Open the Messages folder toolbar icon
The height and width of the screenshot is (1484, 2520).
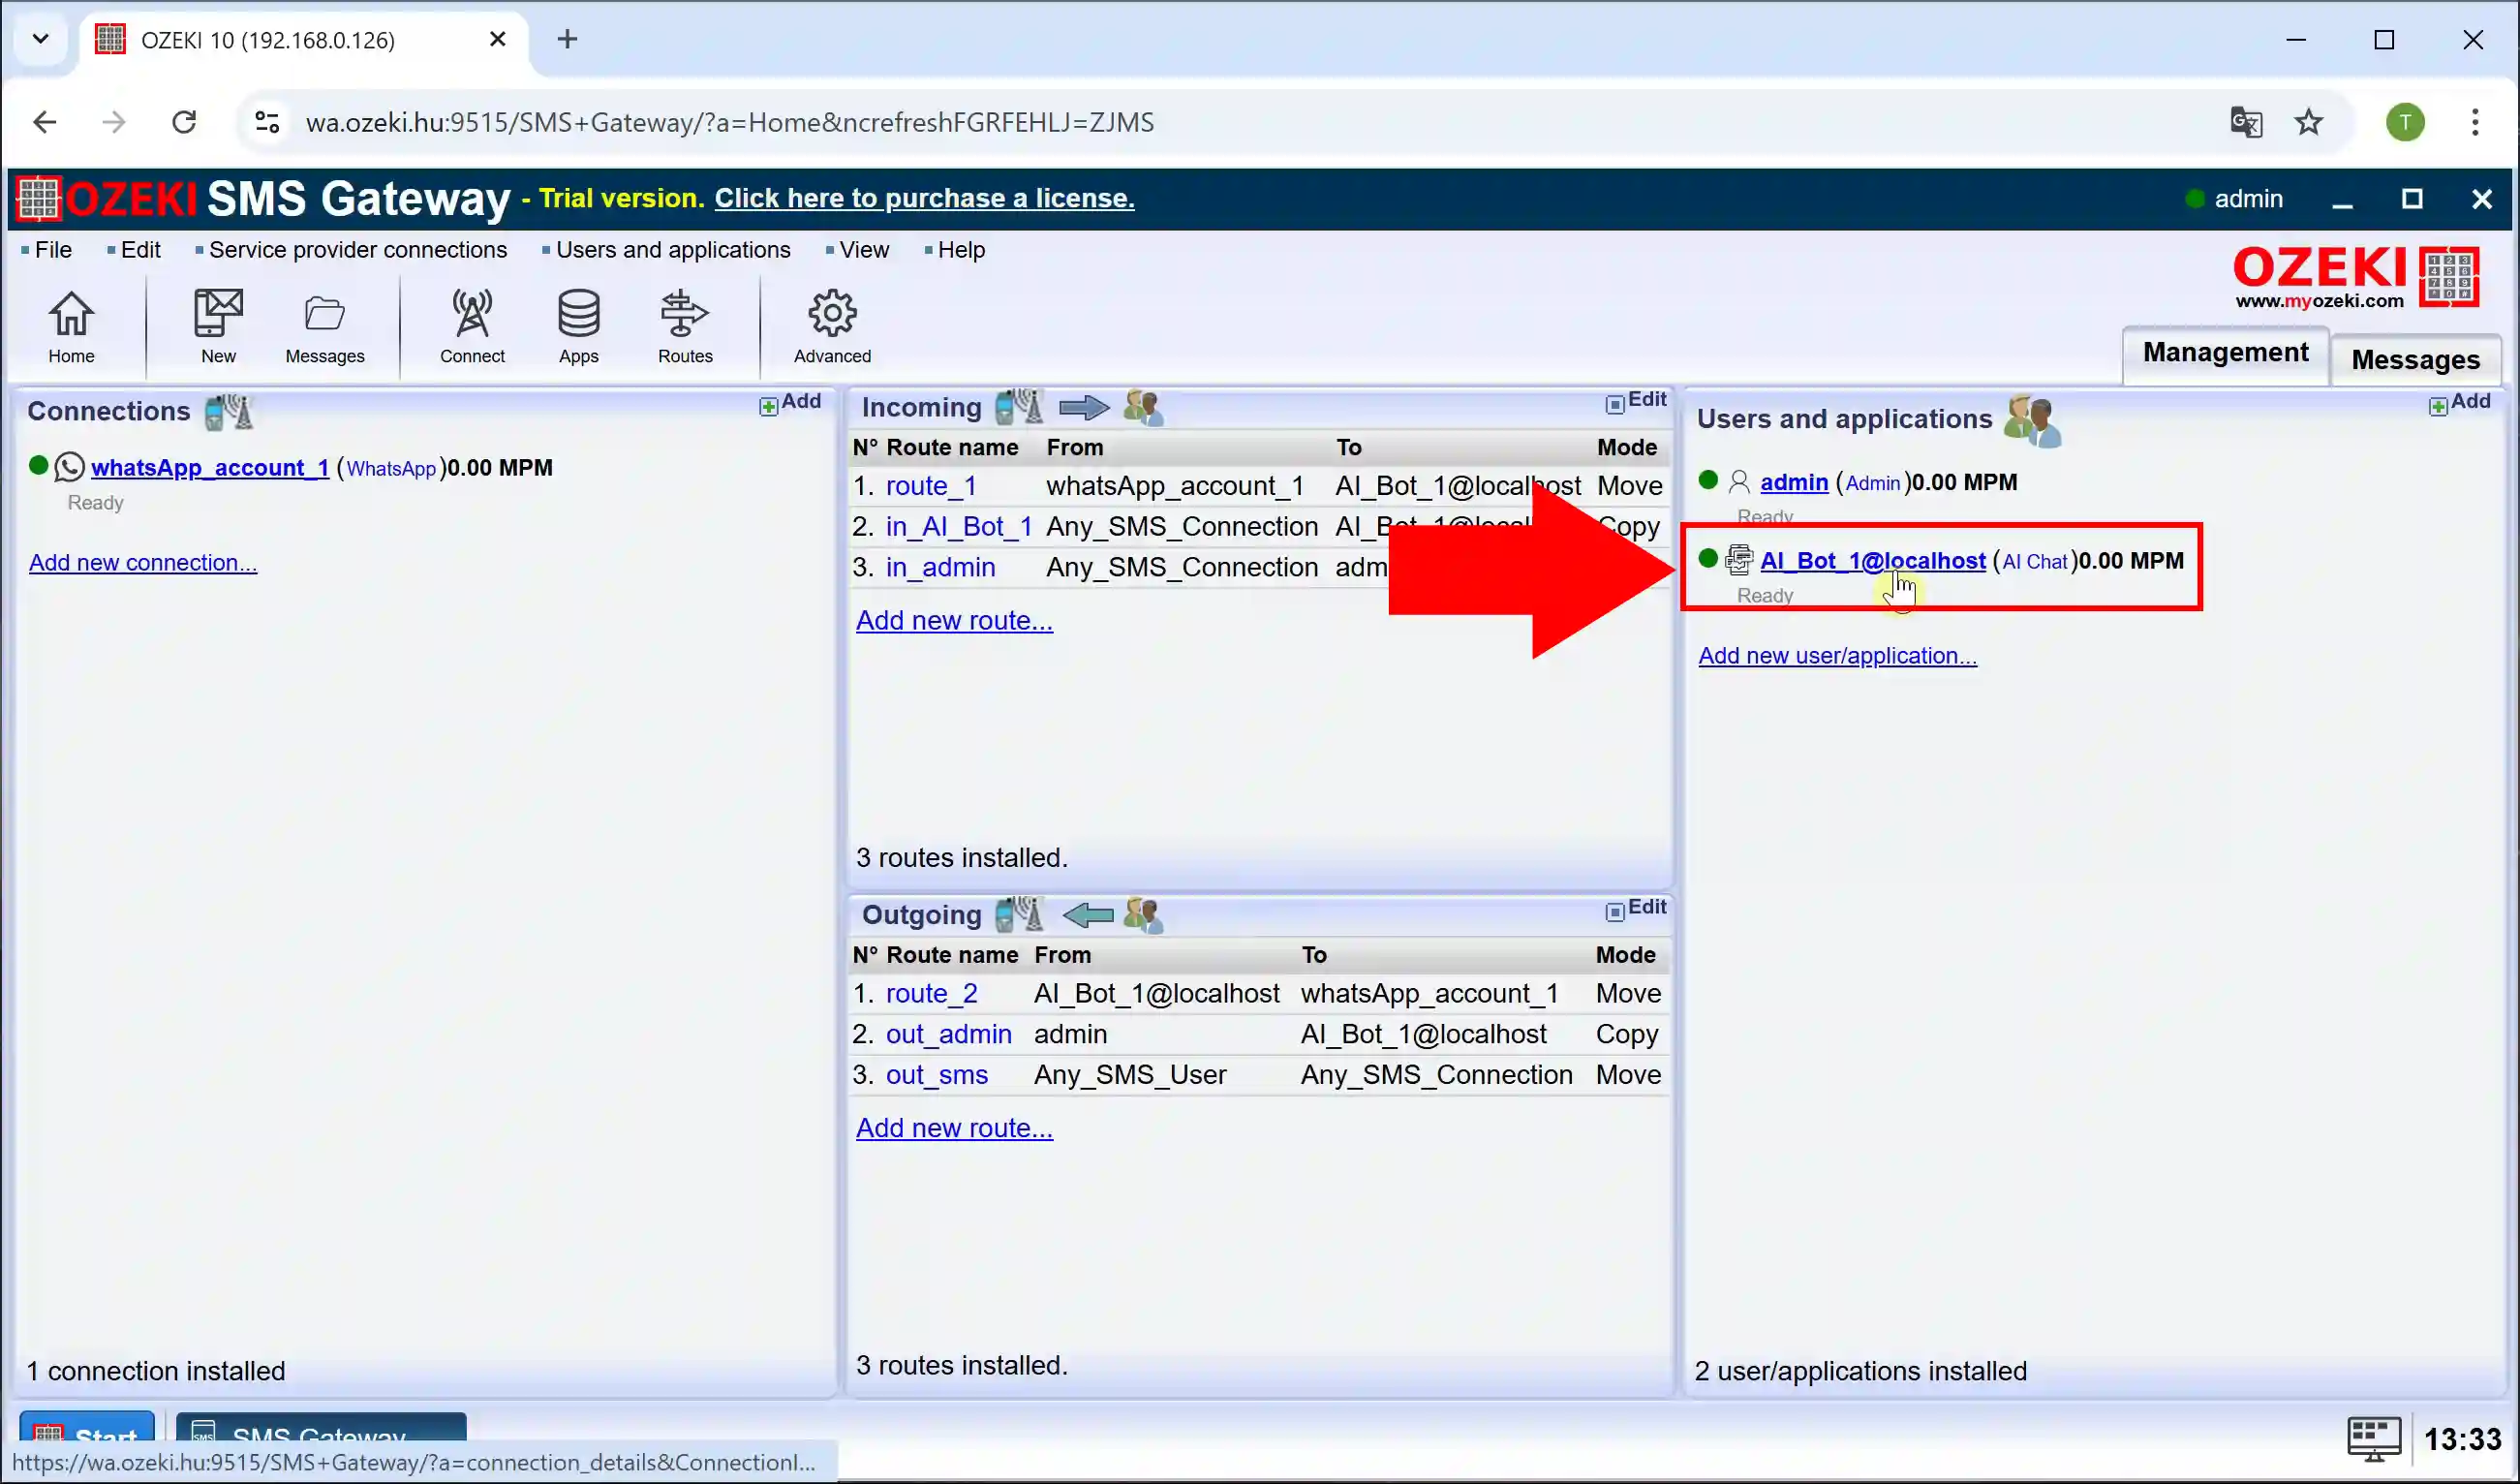(325, 328)
